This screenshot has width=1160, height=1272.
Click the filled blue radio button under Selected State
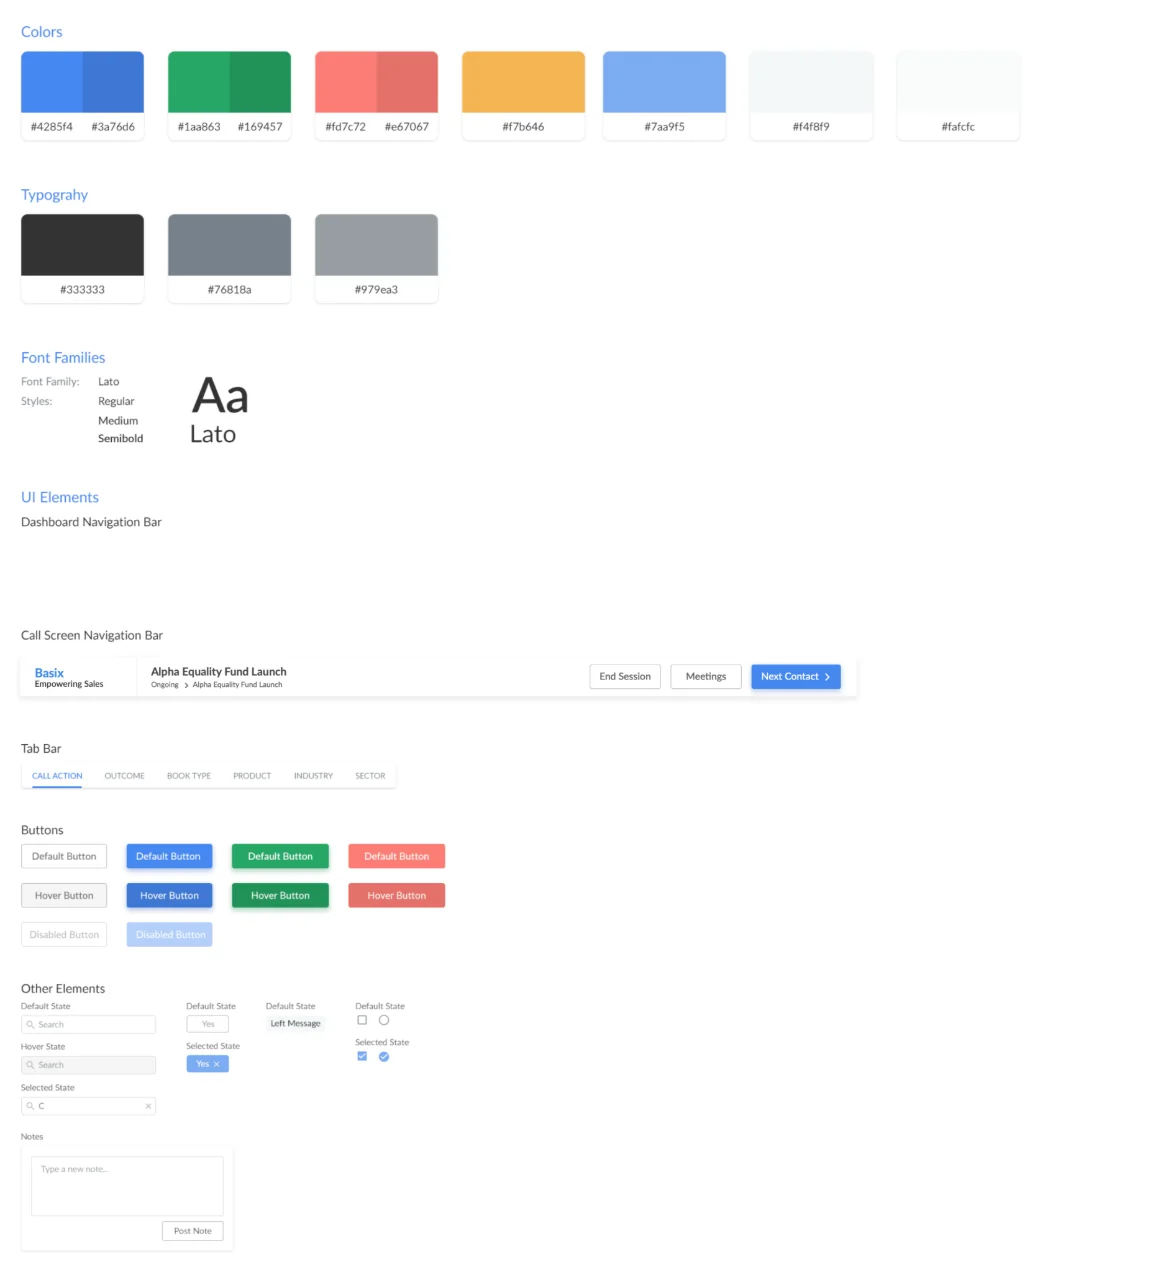tap(384, 1056)
